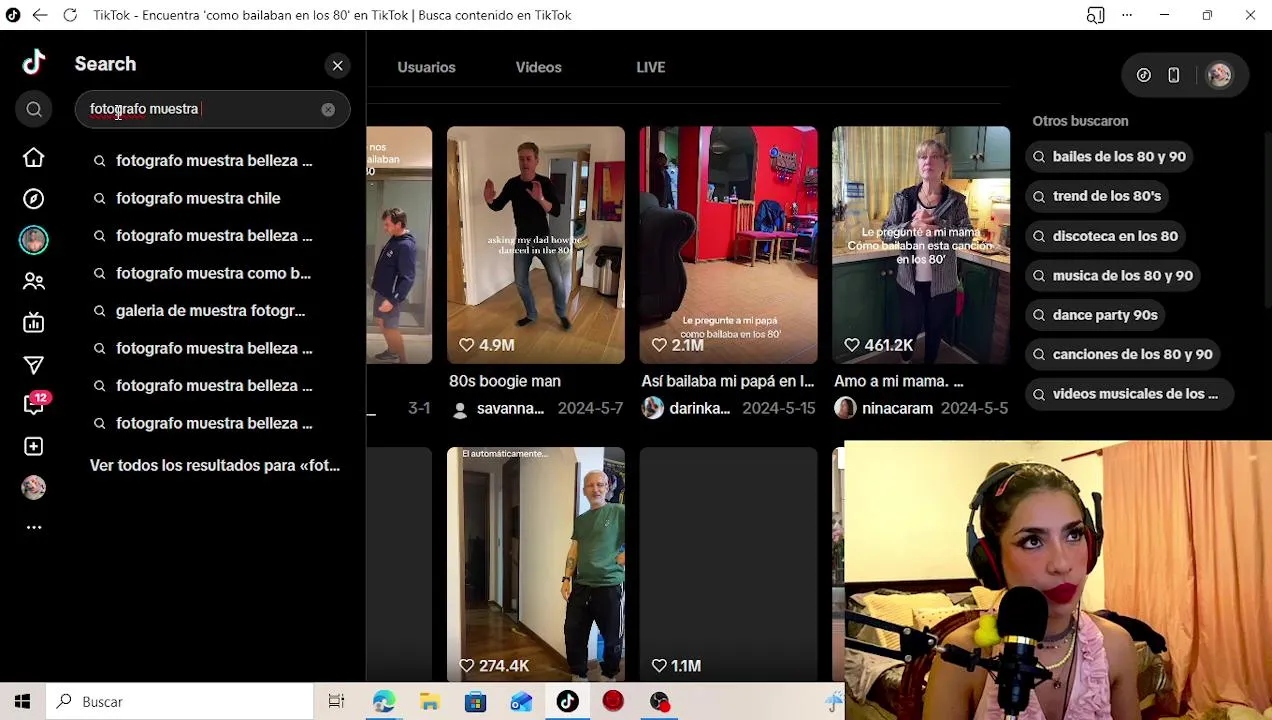Select suggestion 'galeria de muestra fotogr...'
This screenshot has height=720, width=1272.
tap(210, 311)
